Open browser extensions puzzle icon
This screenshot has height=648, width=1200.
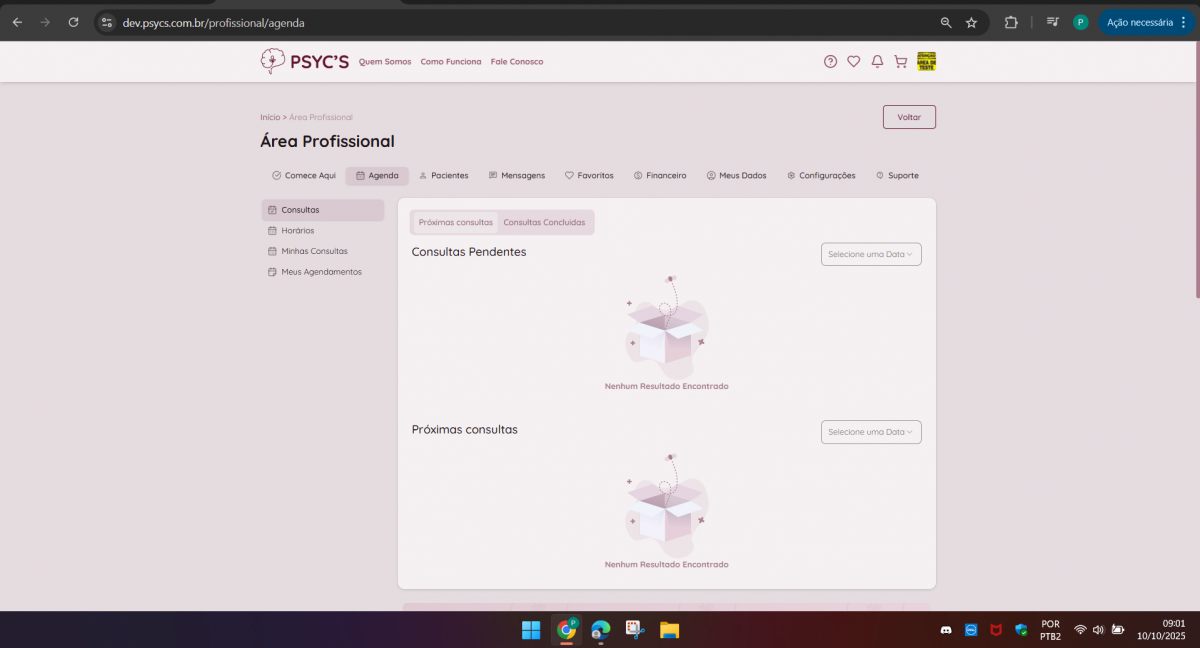pyautogui.click(x=1011, y=22)
